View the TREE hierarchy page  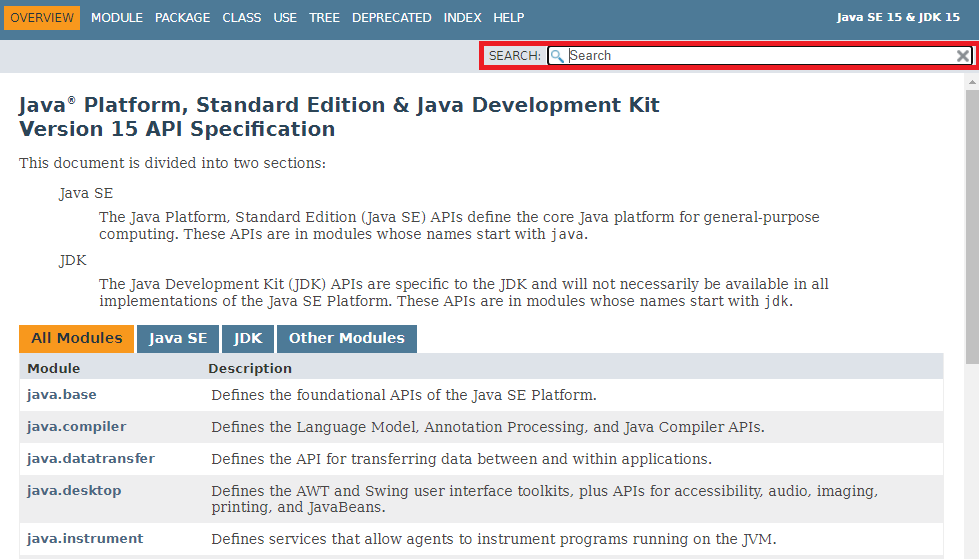click(x=324, y=17)
